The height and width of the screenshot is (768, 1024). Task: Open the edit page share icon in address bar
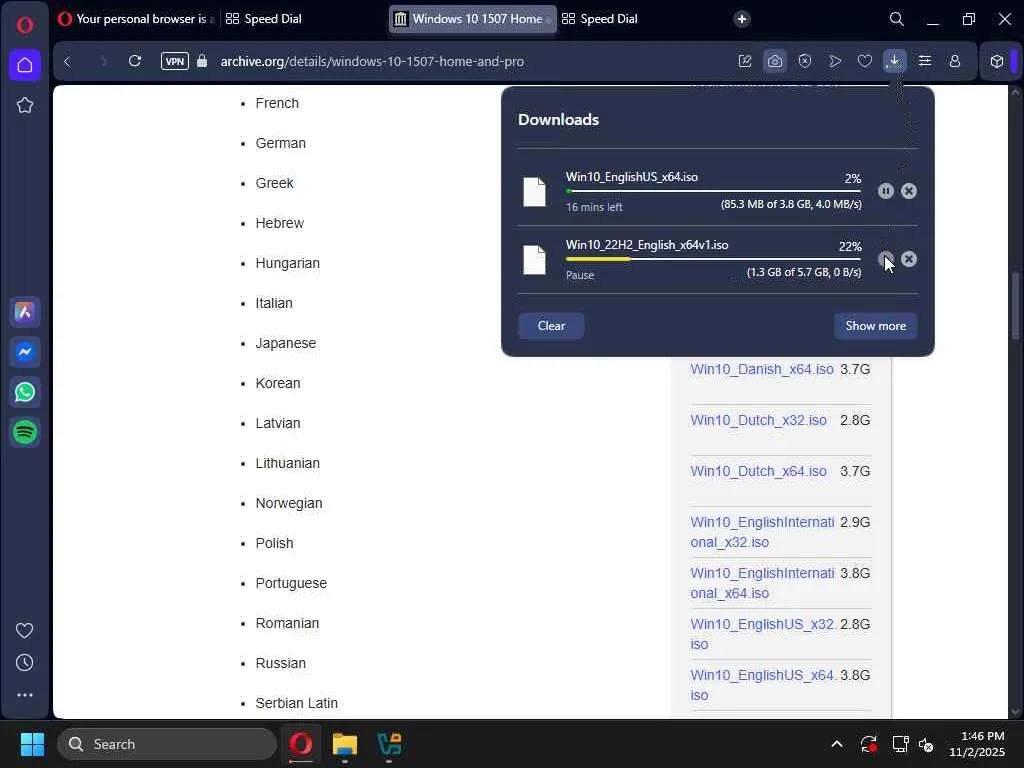[745, 61]
